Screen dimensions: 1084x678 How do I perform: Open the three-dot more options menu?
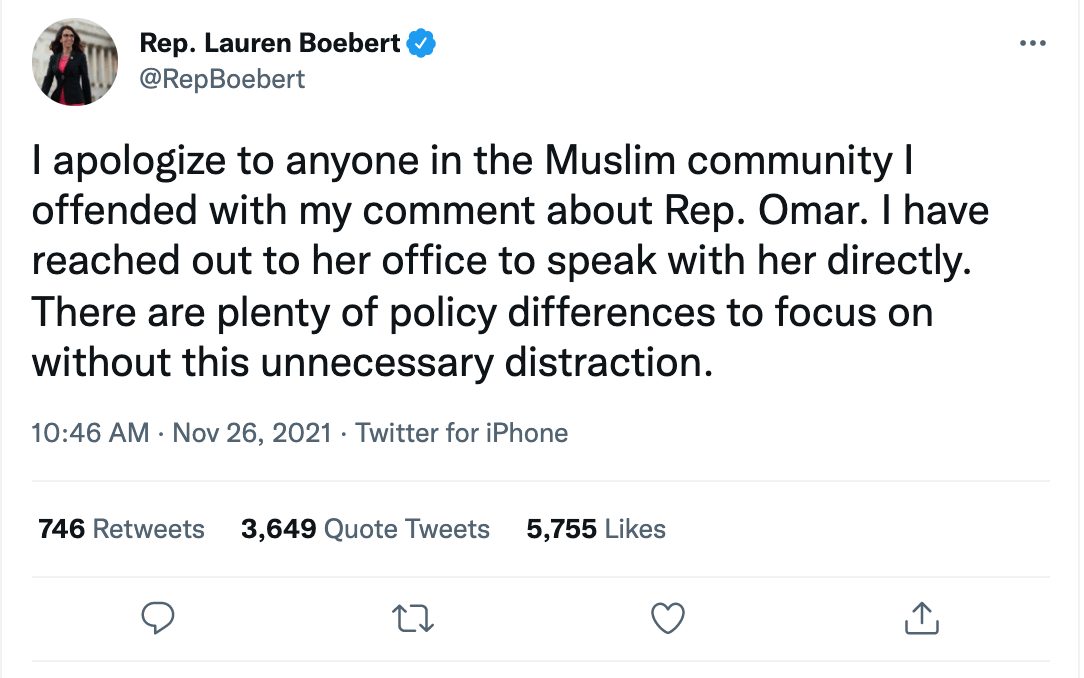coord(1033,44)
